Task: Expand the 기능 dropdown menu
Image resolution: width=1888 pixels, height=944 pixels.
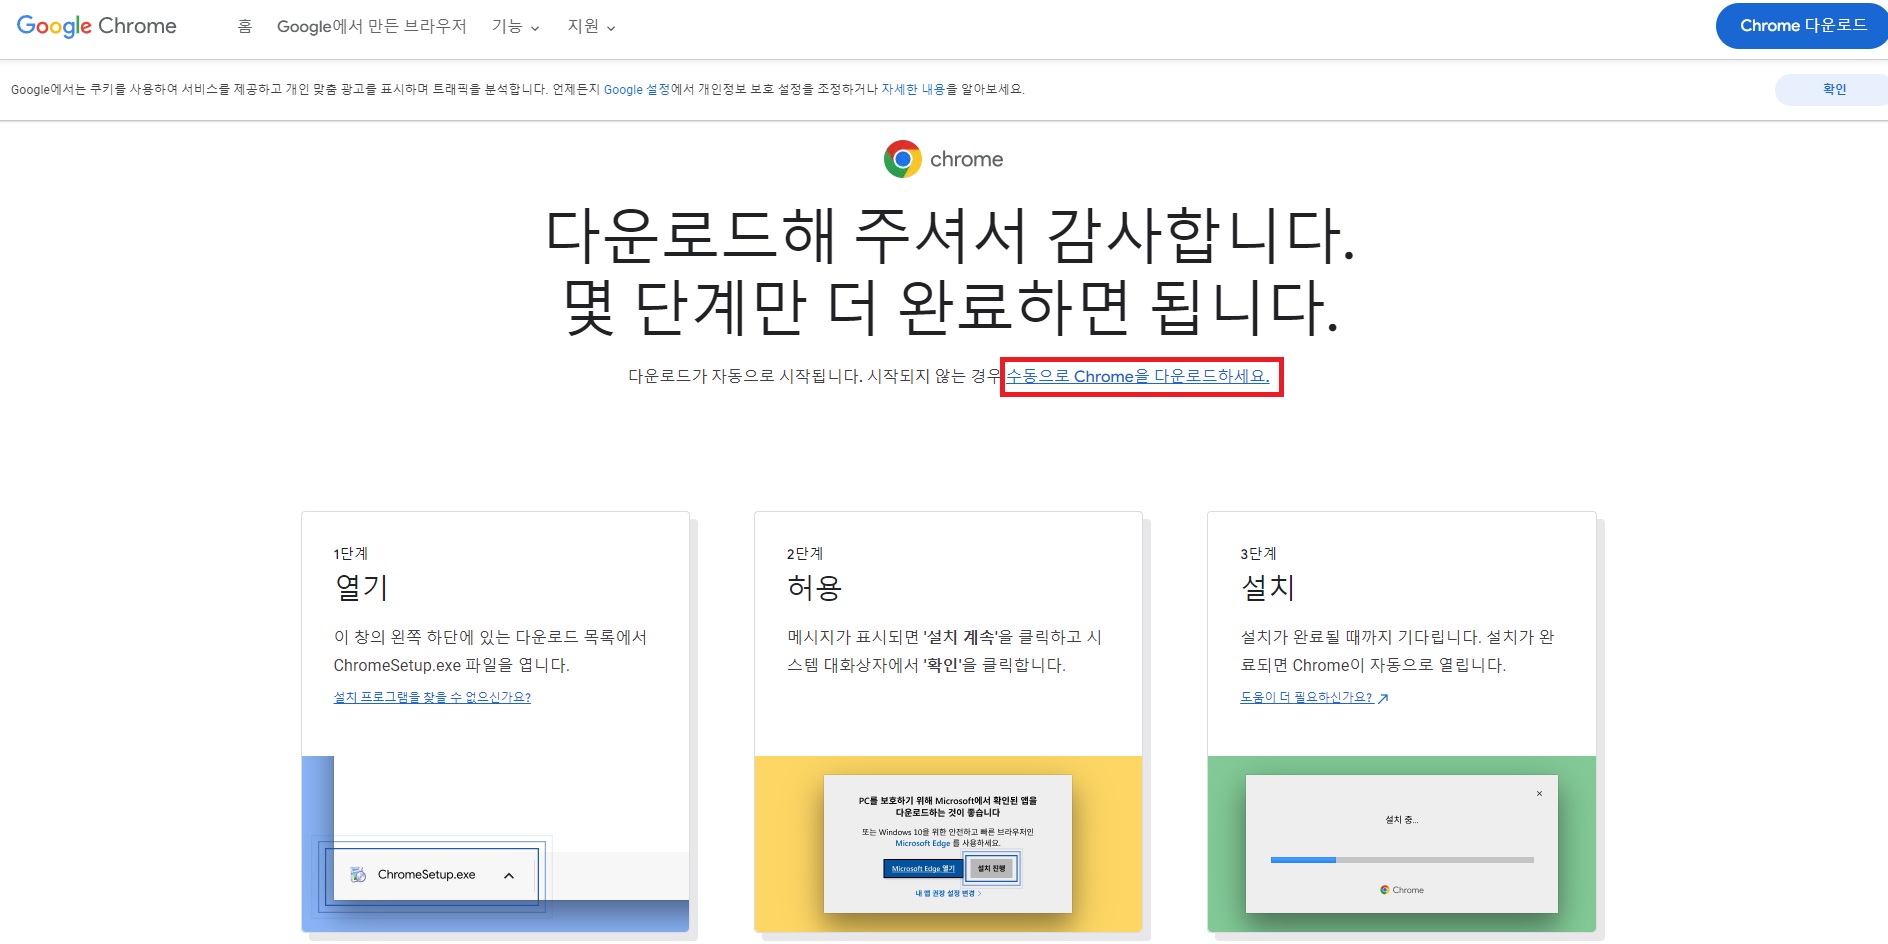Action: click(x=515, y=26)
